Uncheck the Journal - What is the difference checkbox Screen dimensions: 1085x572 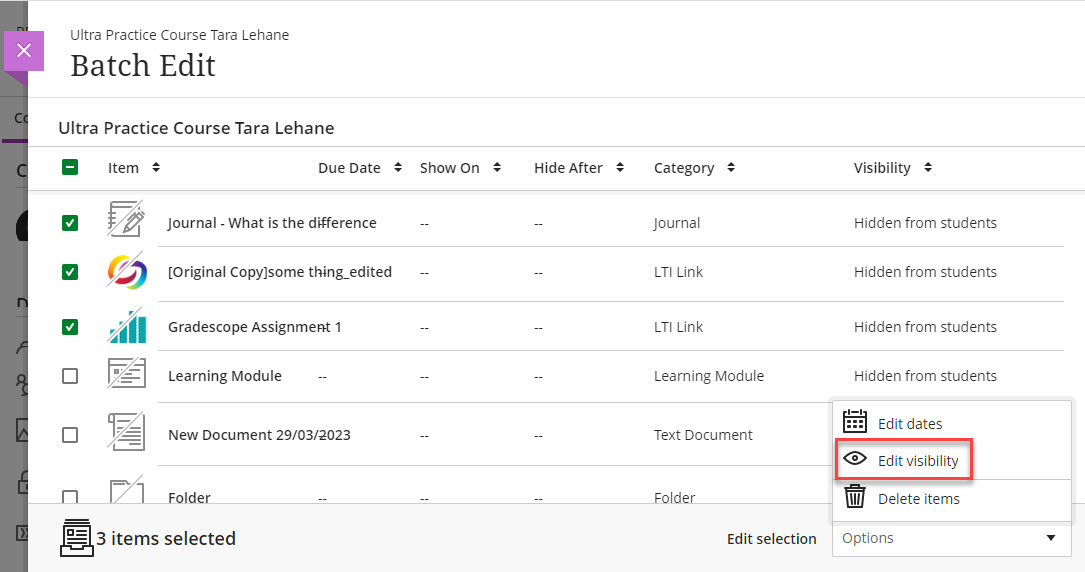click(x=70, y=223)
